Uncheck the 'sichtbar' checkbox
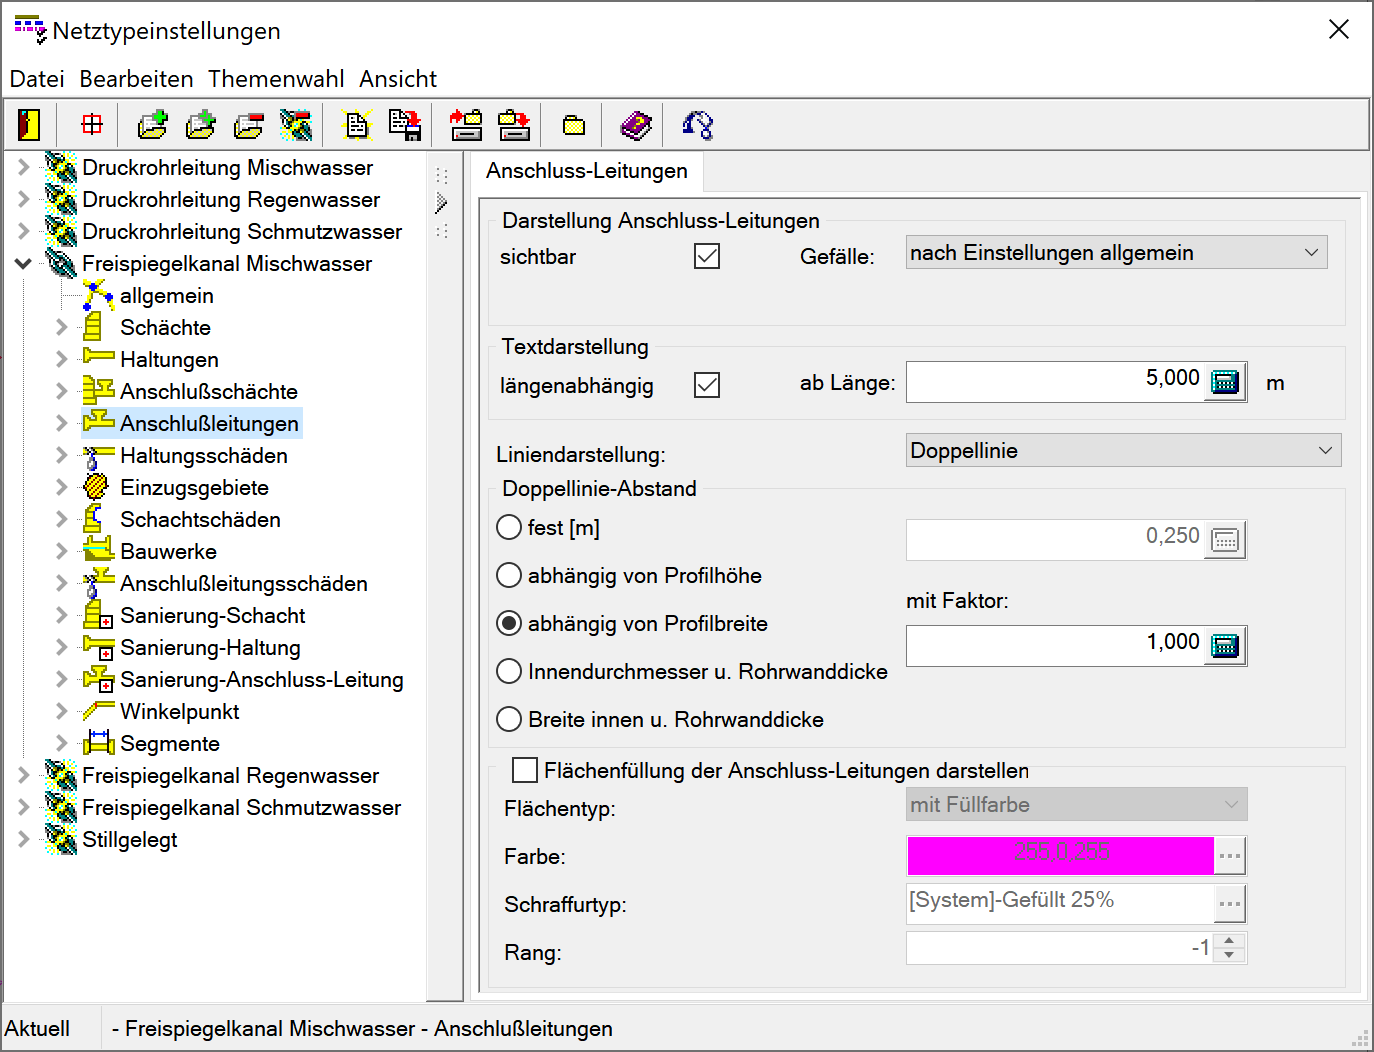 pos(707,257)
